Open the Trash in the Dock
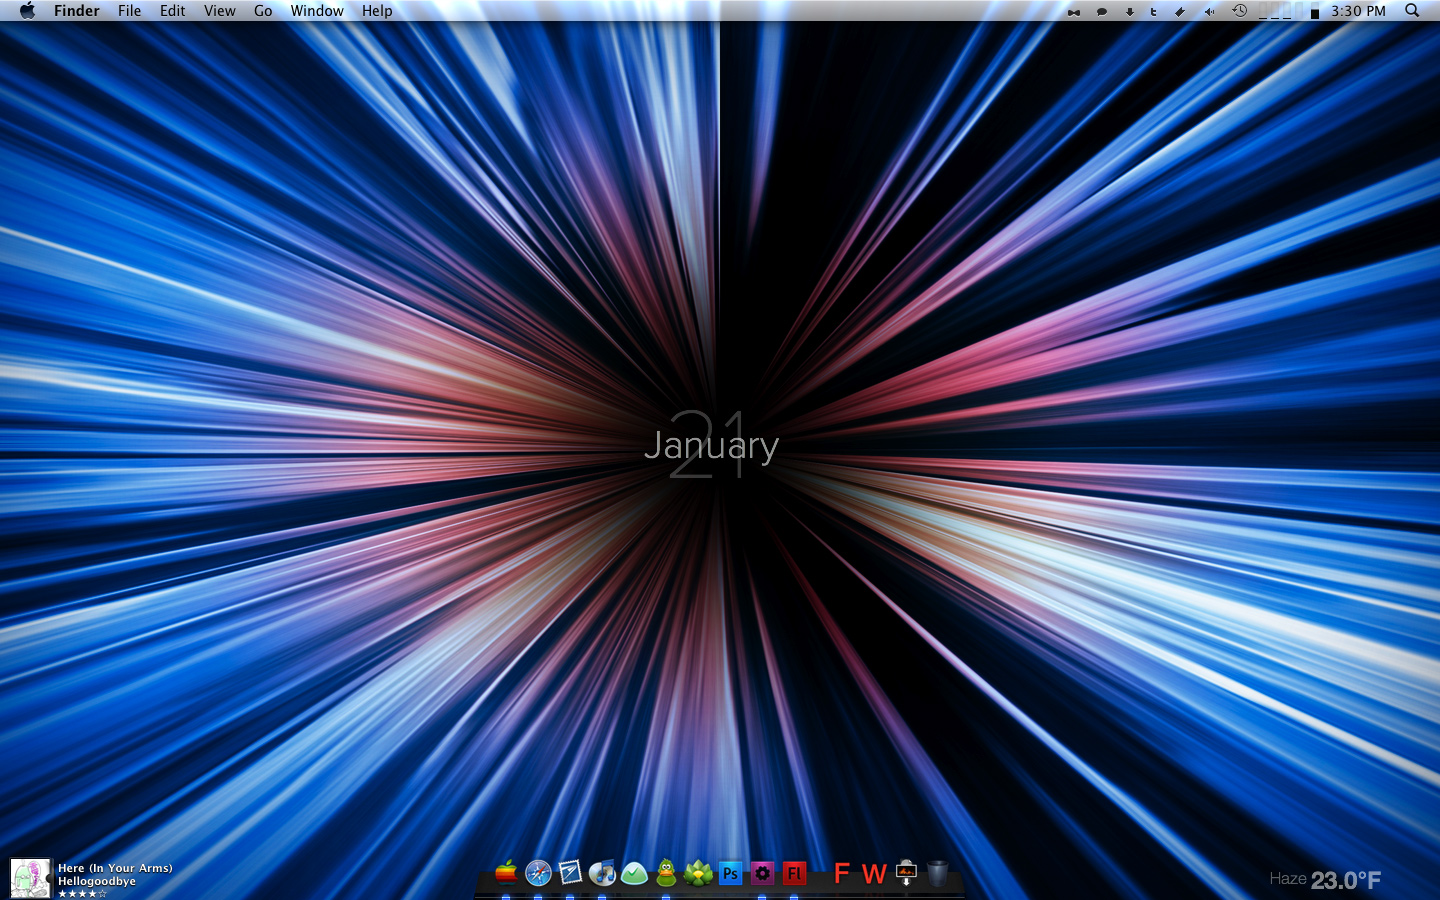This screenshot has height=900, width=1440. click(x=937, y=873)
